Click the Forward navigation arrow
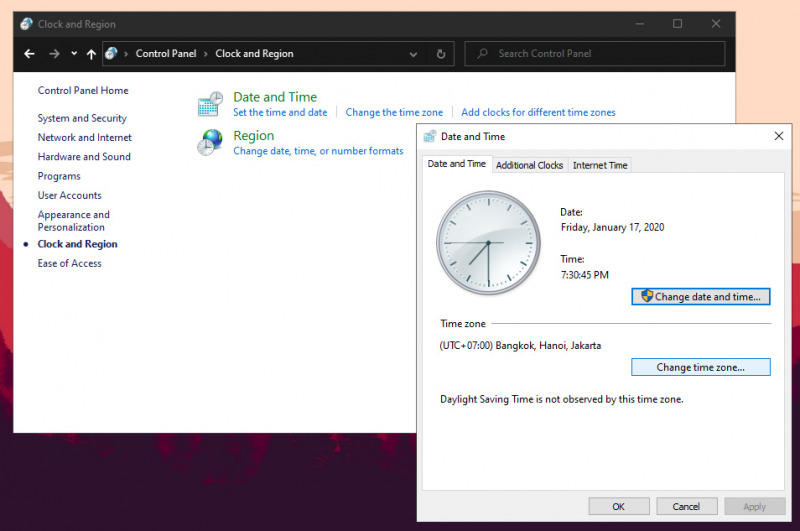 pyautogui.click(x=54, y=54)
